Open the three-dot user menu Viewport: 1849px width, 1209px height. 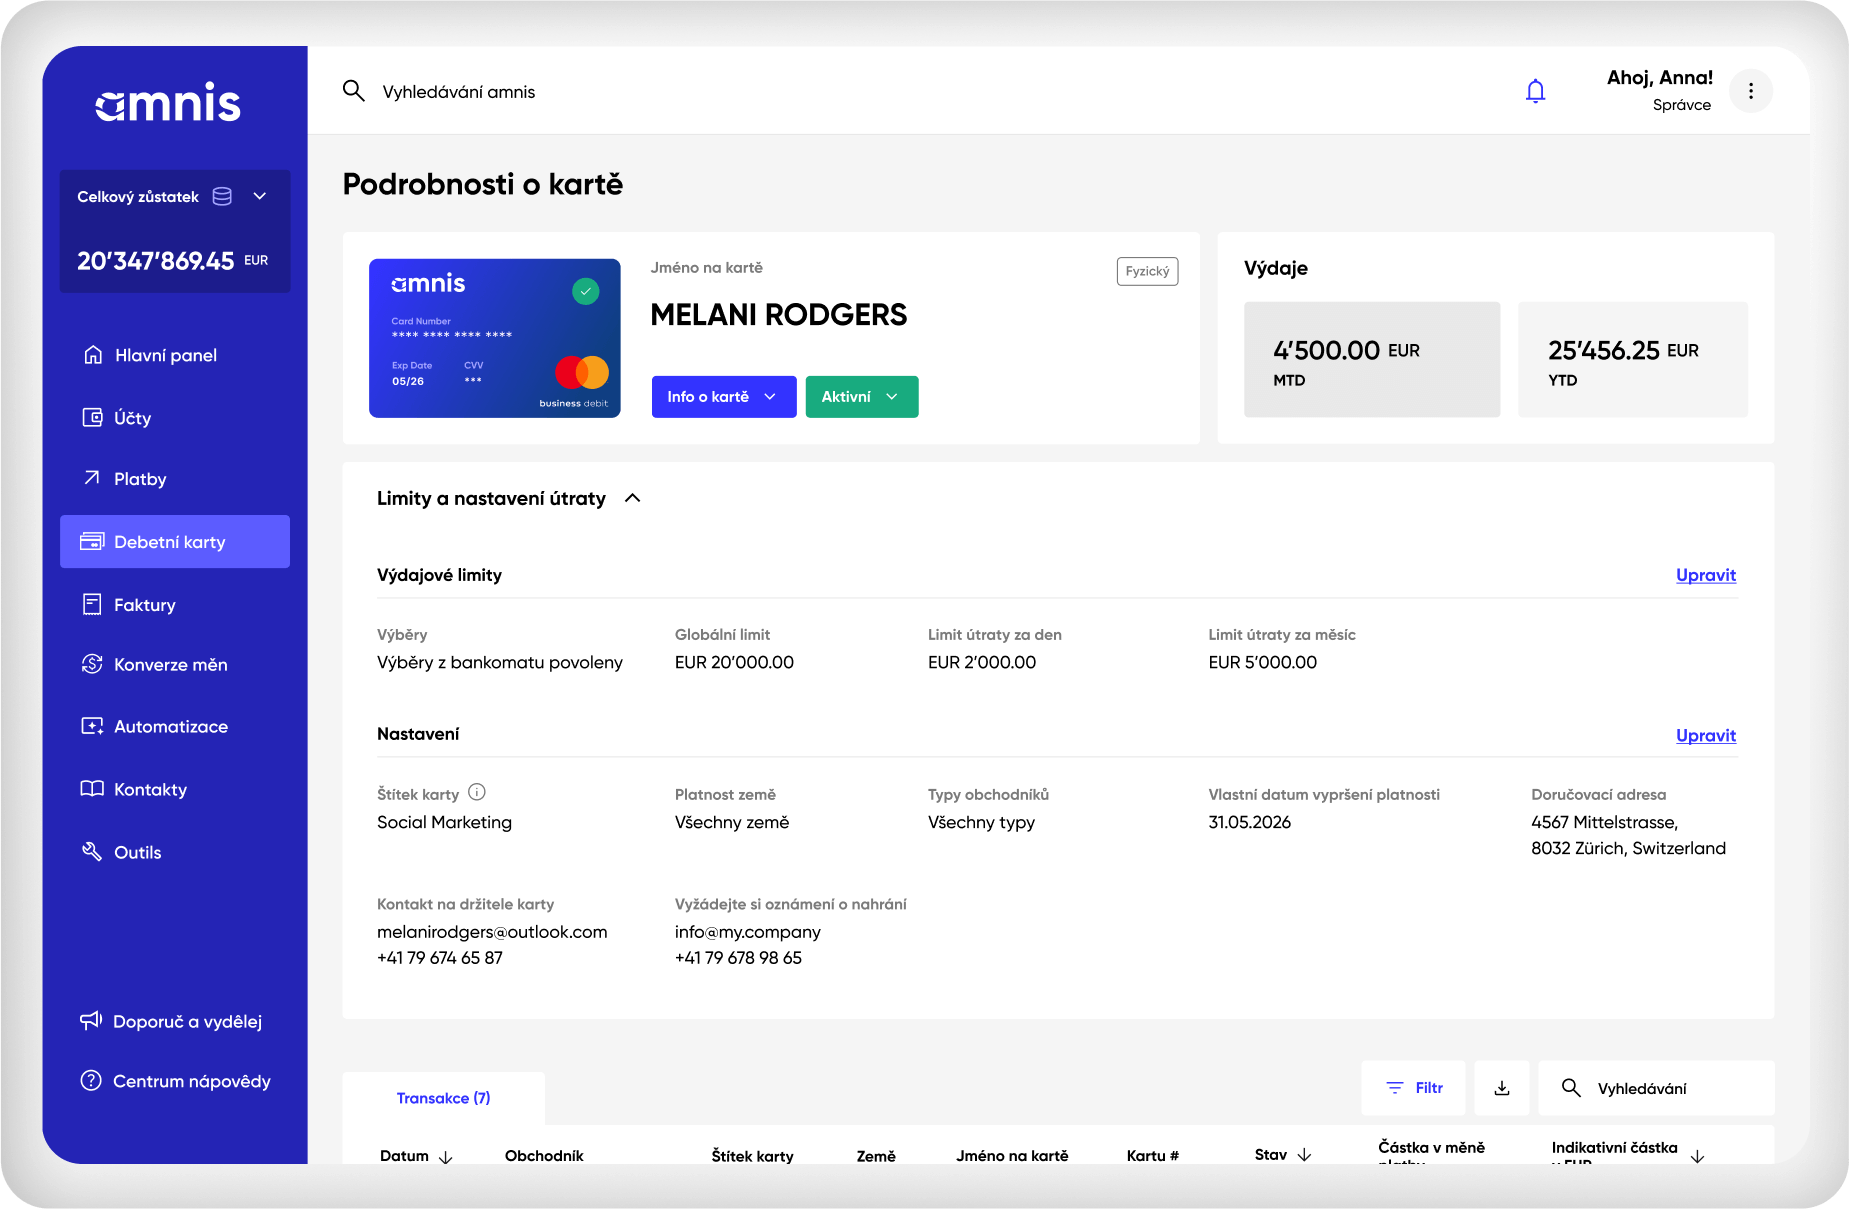1750,92
